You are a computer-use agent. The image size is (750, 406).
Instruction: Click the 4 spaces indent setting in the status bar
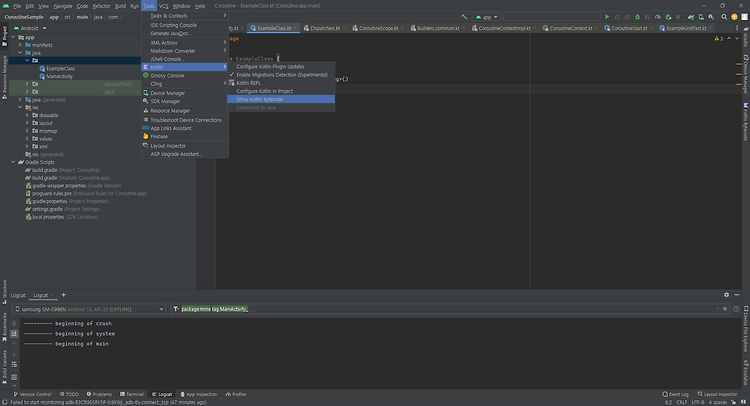coord(717,402)
